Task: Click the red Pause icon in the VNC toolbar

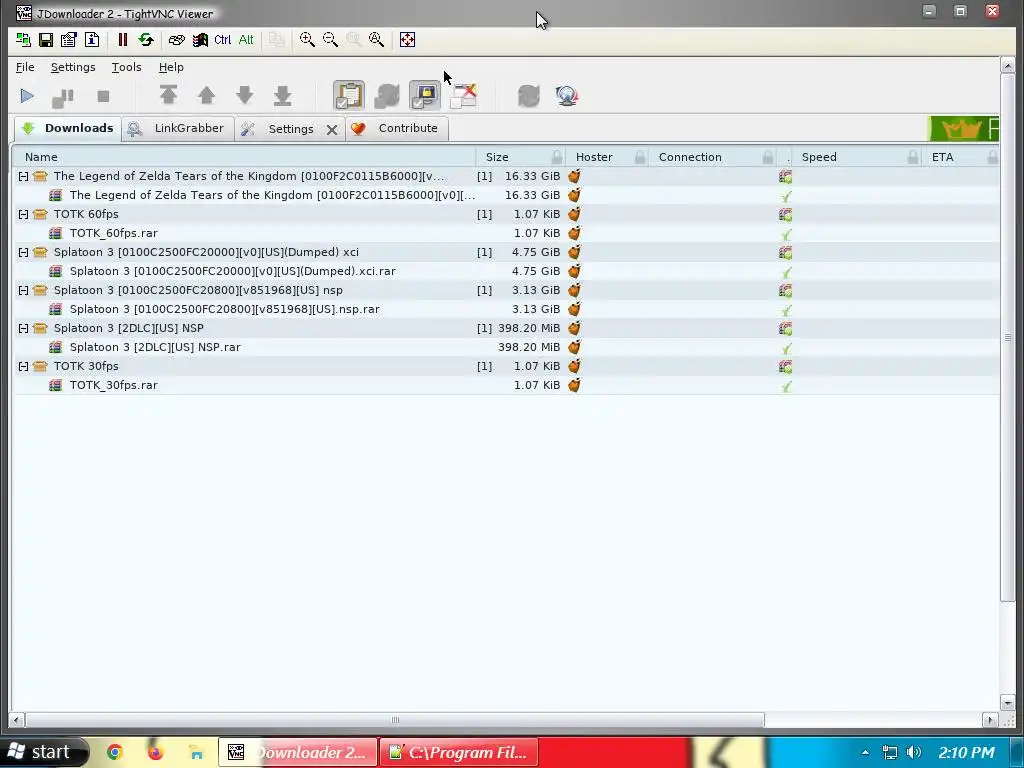Action: pos(122,40)
